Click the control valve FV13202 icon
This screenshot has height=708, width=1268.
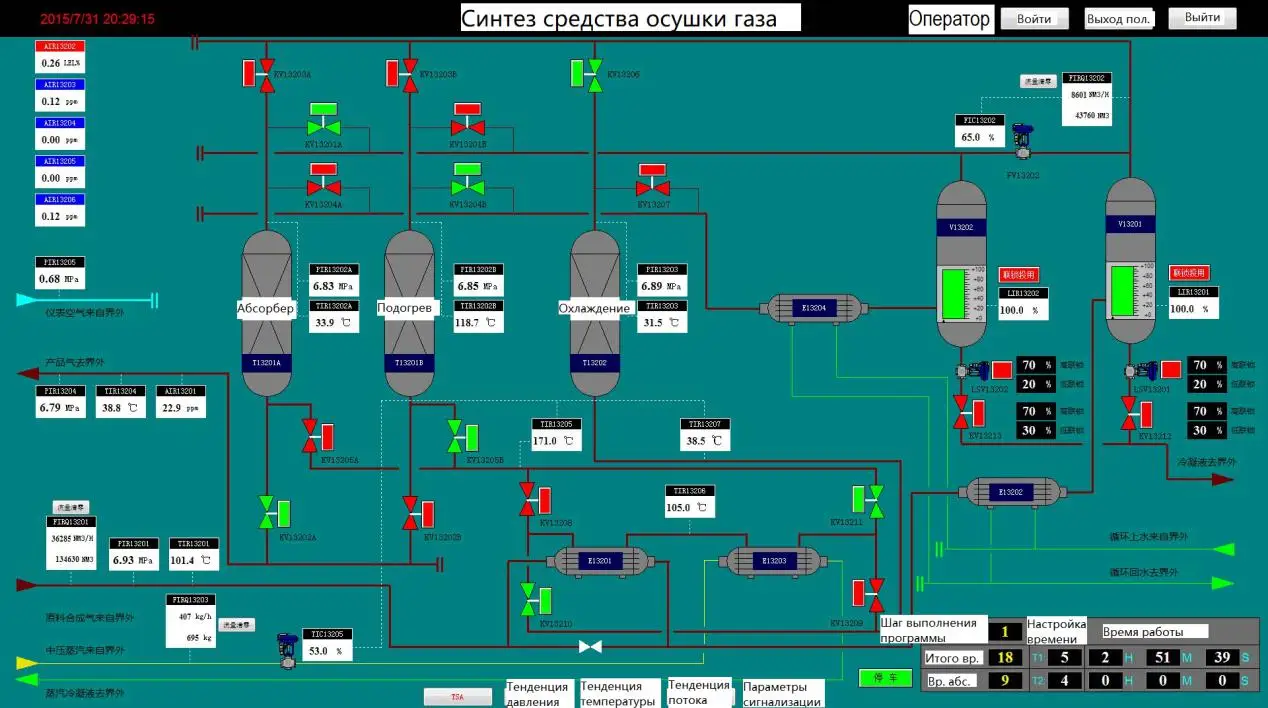(x=1022, y=140)
